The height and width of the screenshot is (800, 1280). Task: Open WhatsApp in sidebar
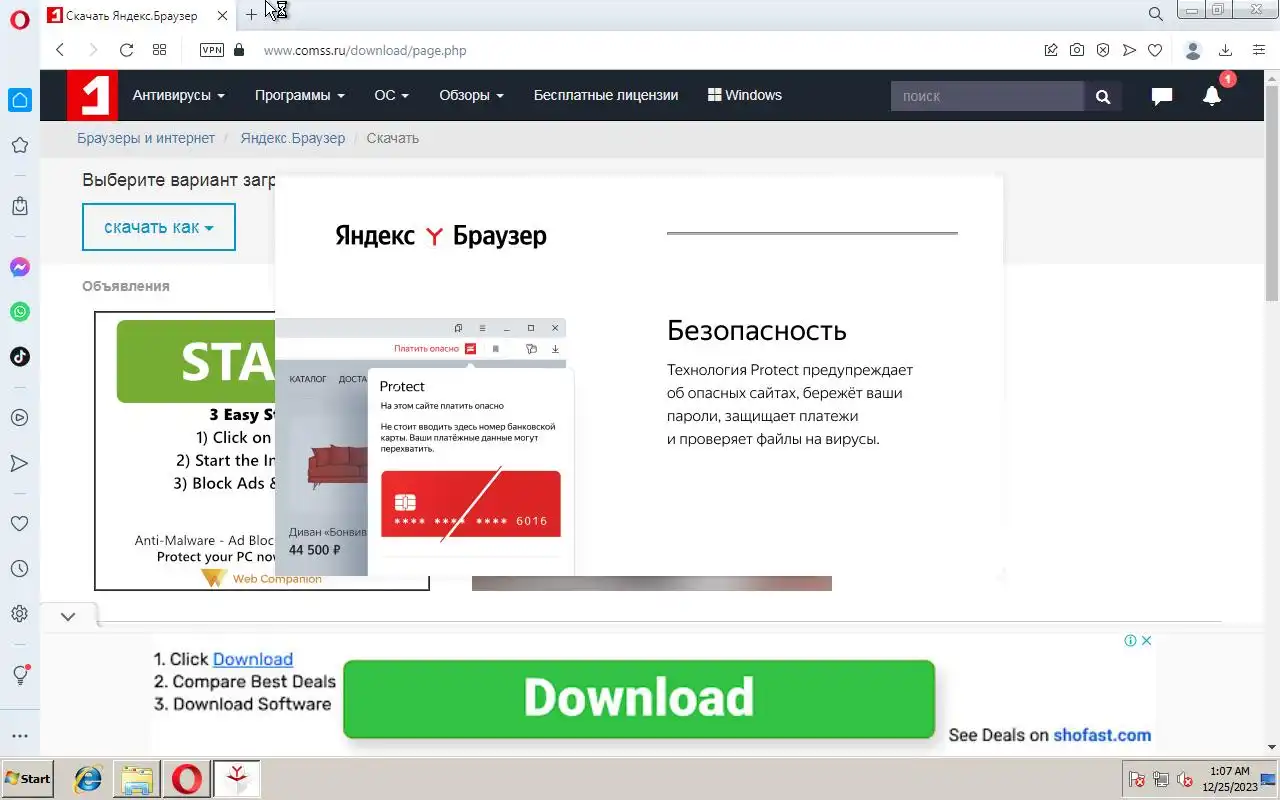pyautogui.click(x=20, y=312)
